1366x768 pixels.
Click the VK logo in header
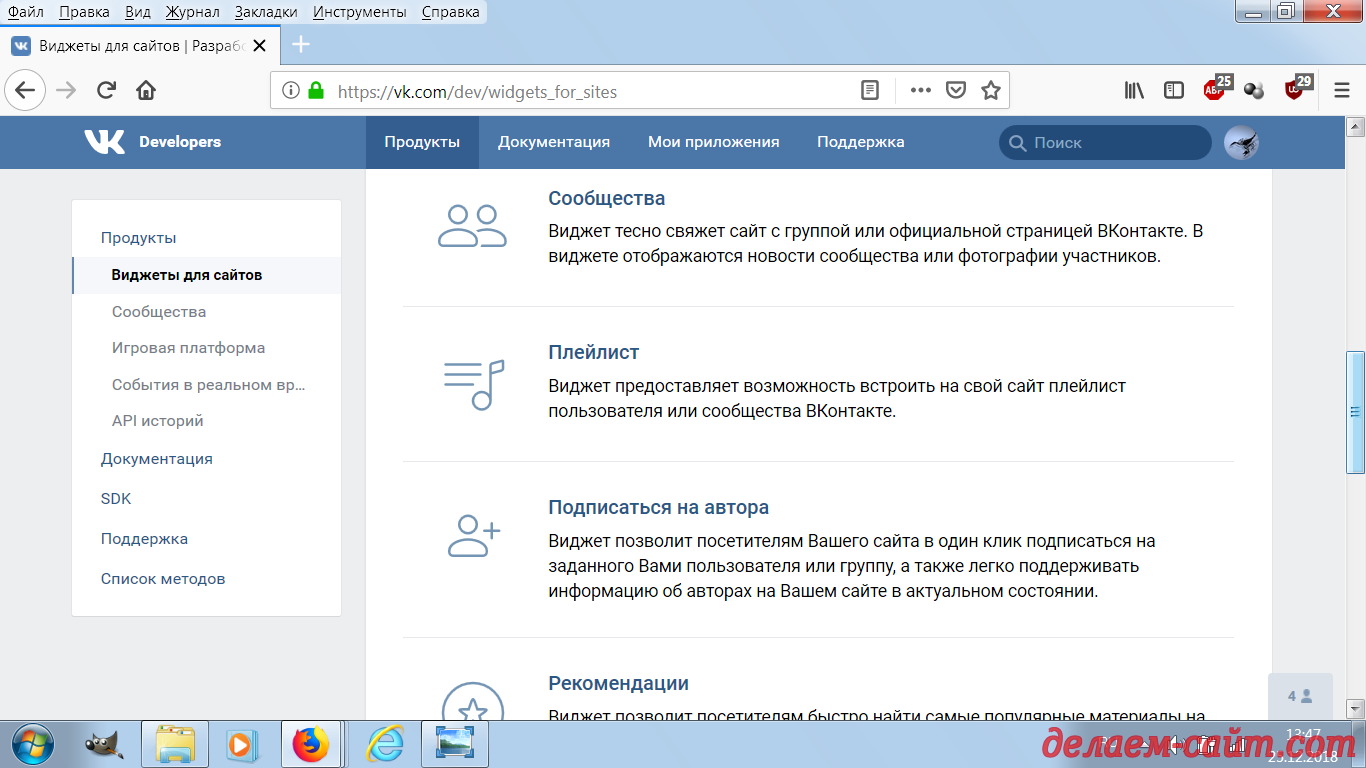coord(104,142)
